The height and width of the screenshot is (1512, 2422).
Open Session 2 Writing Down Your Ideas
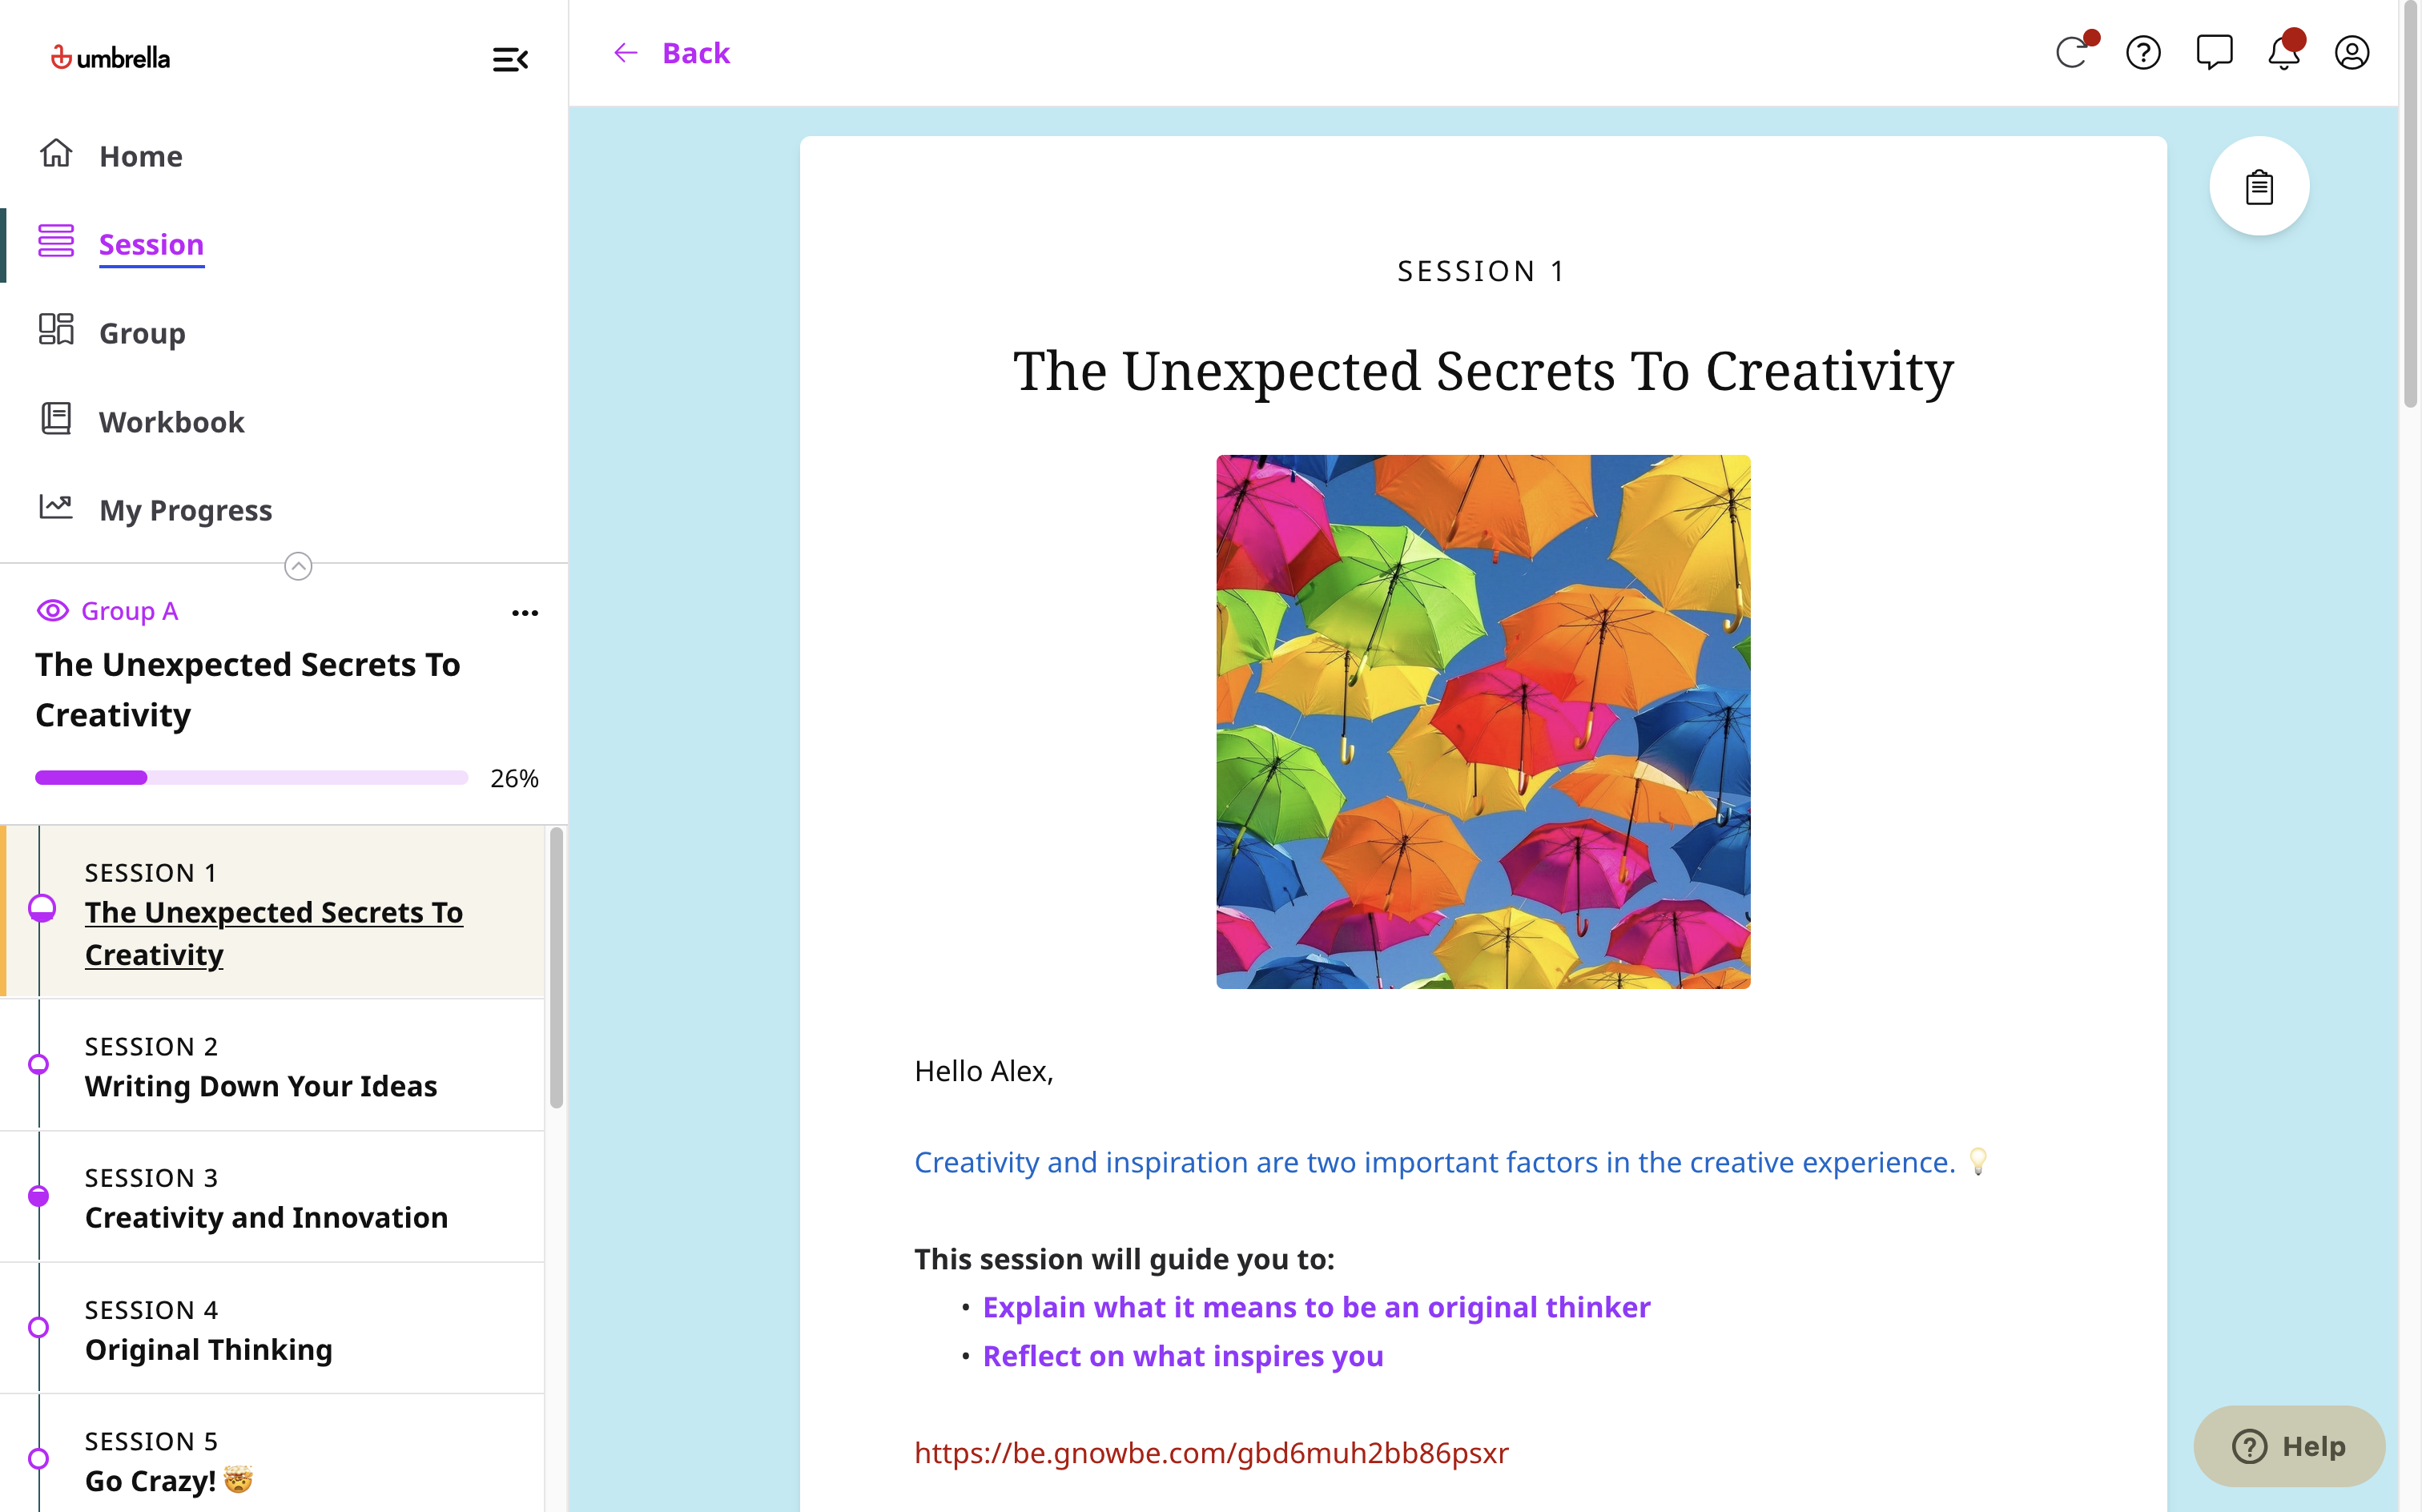point(273,1065)
